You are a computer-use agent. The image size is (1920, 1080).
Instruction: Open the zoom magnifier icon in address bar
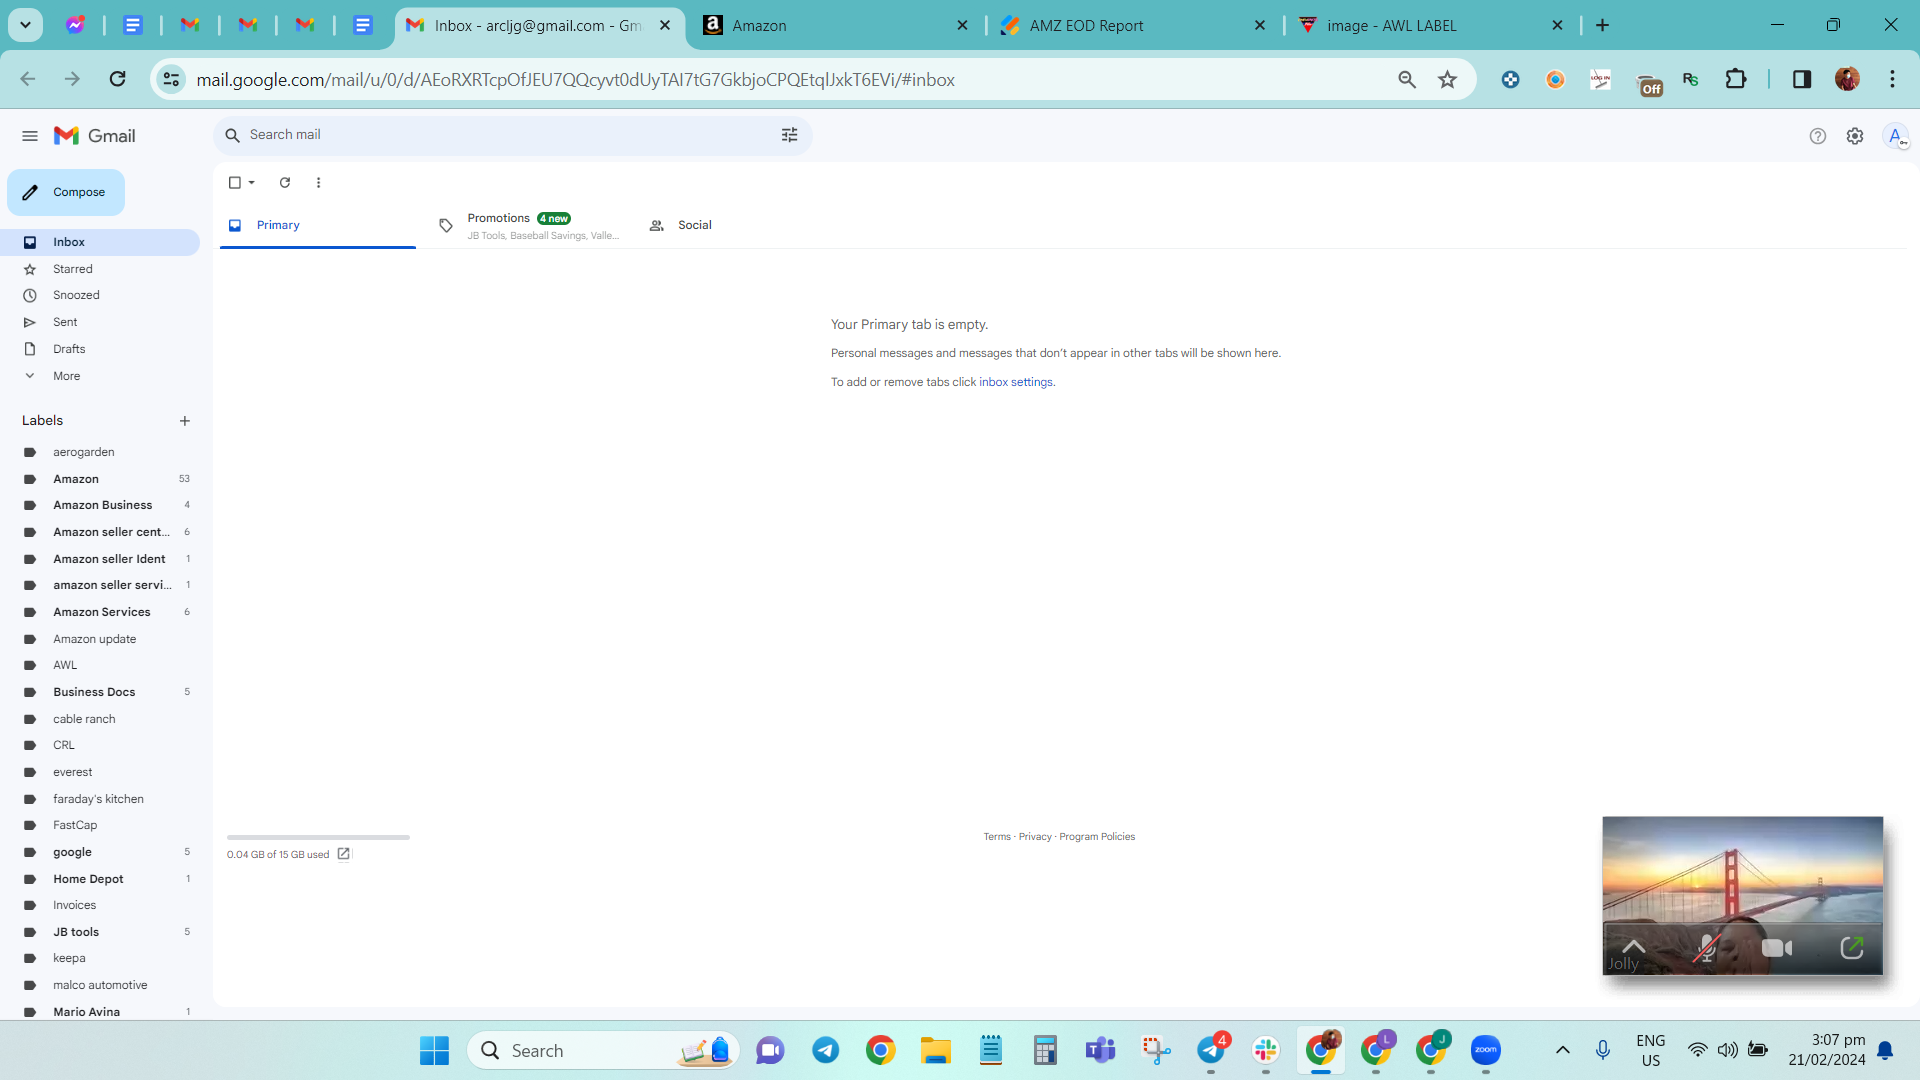point(1407,79)
